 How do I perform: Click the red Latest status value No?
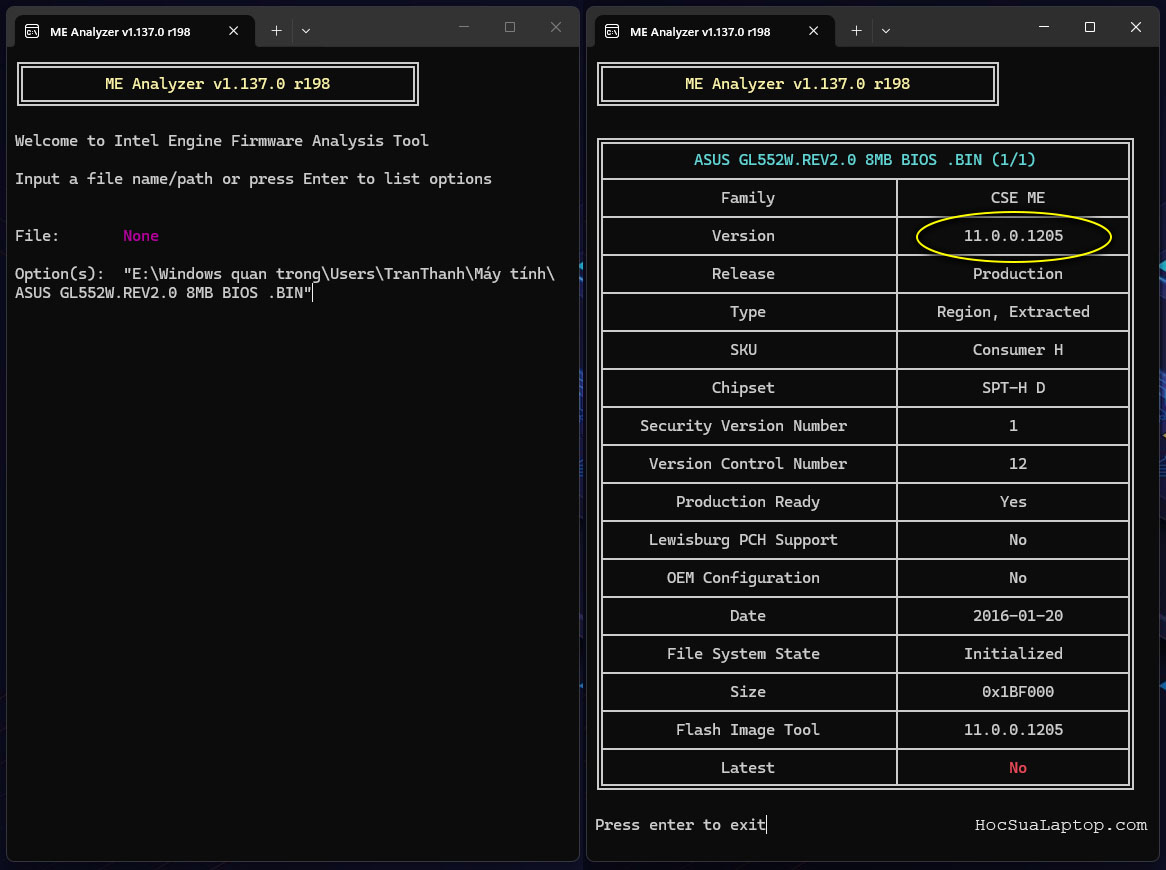pyautogui.click(x=1017, y=767)
